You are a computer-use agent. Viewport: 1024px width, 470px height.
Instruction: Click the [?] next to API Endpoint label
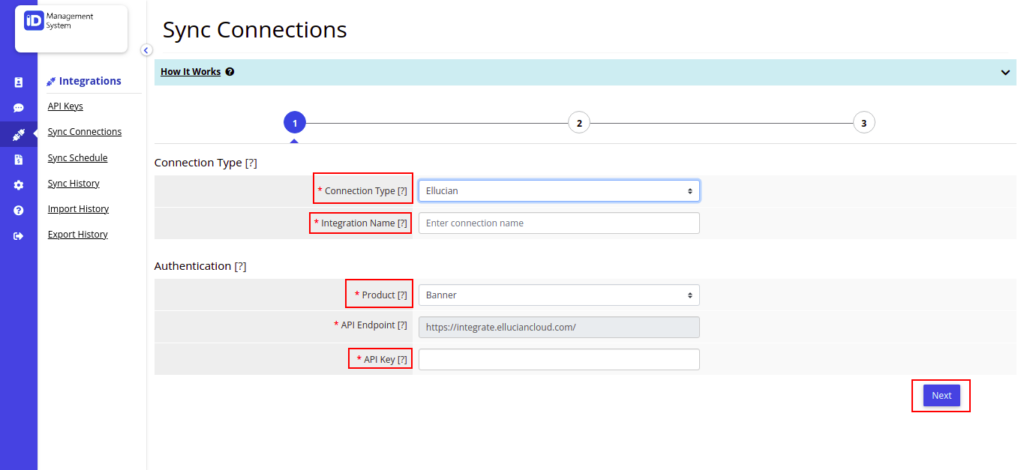402,325
